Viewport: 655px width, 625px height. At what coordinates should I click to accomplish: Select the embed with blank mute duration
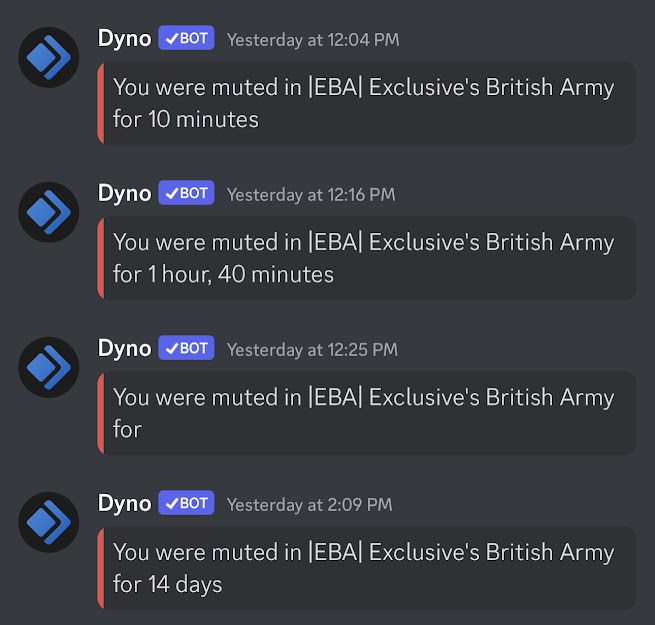point(367,413)
